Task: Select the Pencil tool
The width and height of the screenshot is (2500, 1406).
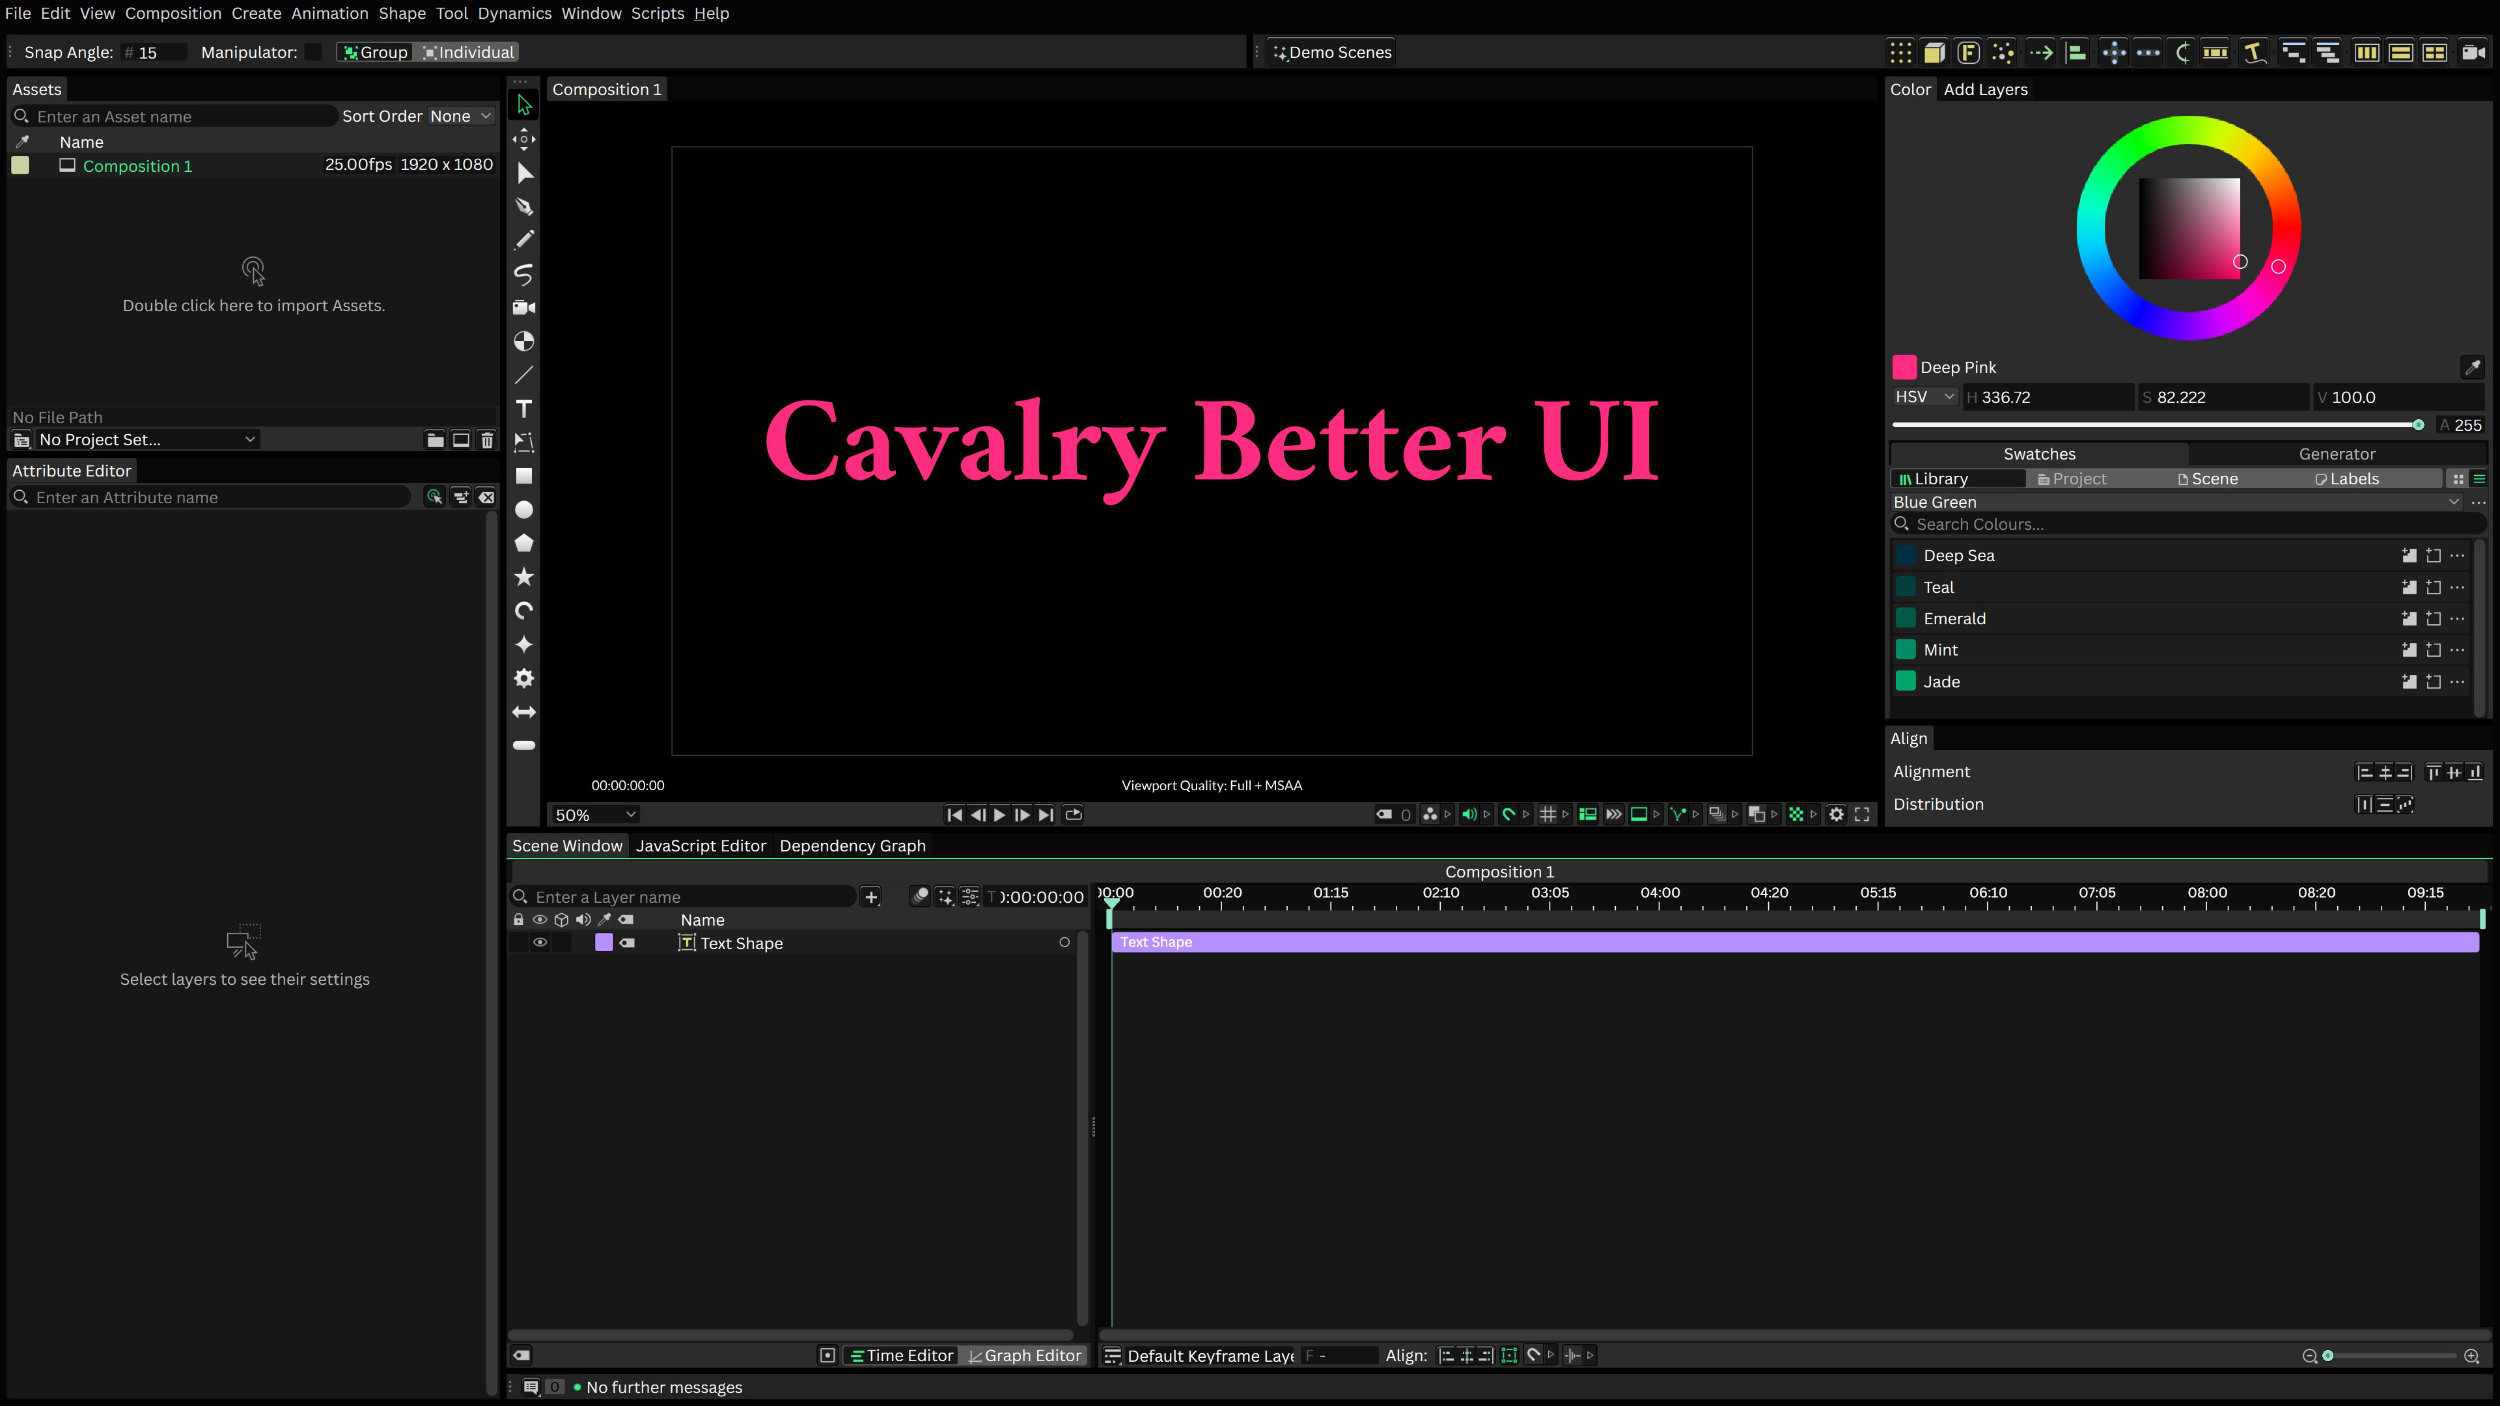Action: click(524, 240)
